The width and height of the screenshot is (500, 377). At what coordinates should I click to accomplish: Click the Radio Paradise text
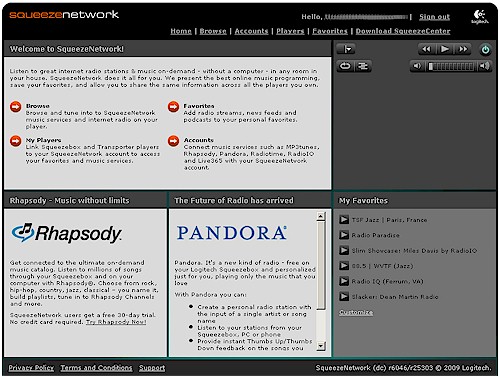(375, 235)
